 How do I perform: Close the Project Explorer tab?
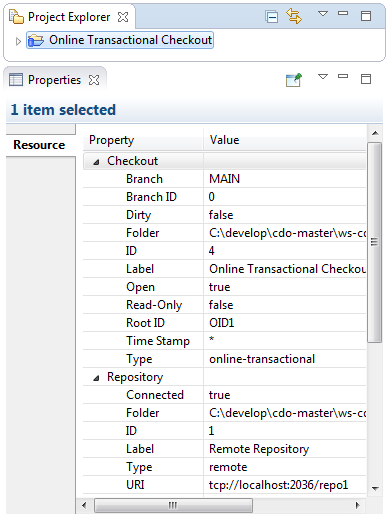coord(123,17)
